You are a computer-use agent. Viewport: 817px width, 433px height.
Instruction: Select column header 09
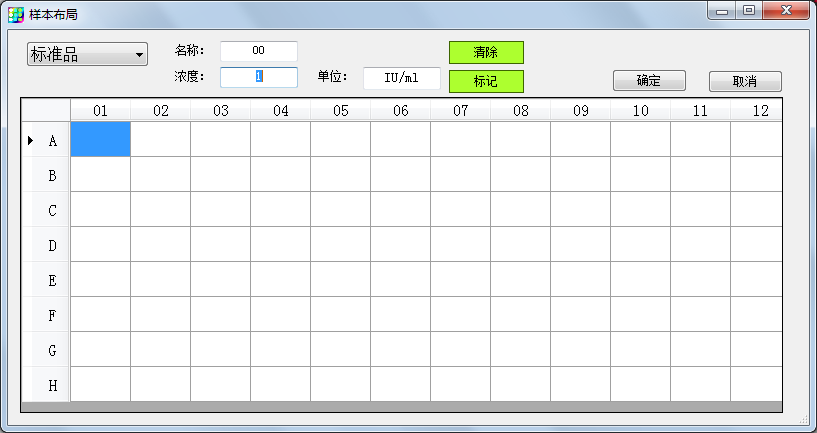pos(580,110)
